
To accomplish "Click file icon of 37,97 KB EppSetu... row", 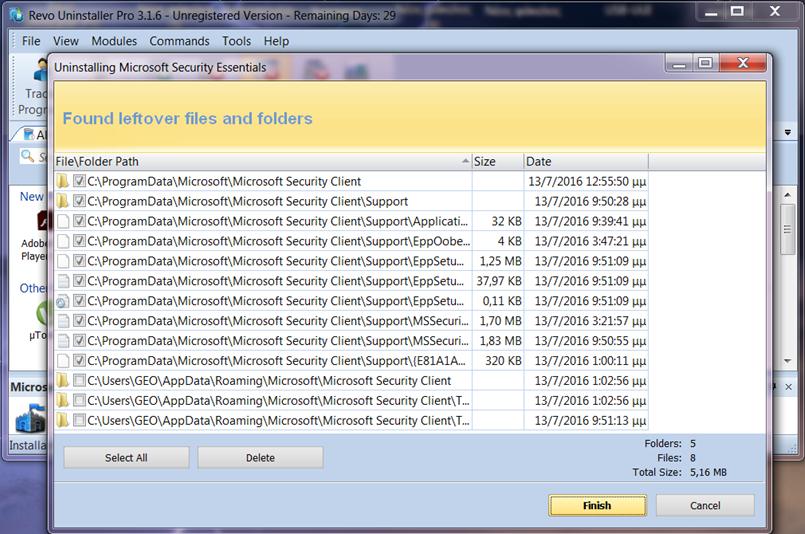I will [63, 281].
